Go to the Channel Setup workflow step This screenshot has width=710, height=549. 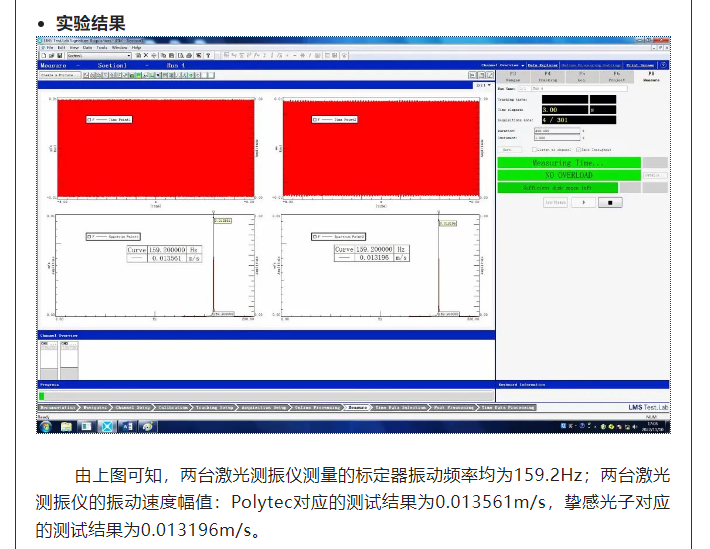coord(133,408)
